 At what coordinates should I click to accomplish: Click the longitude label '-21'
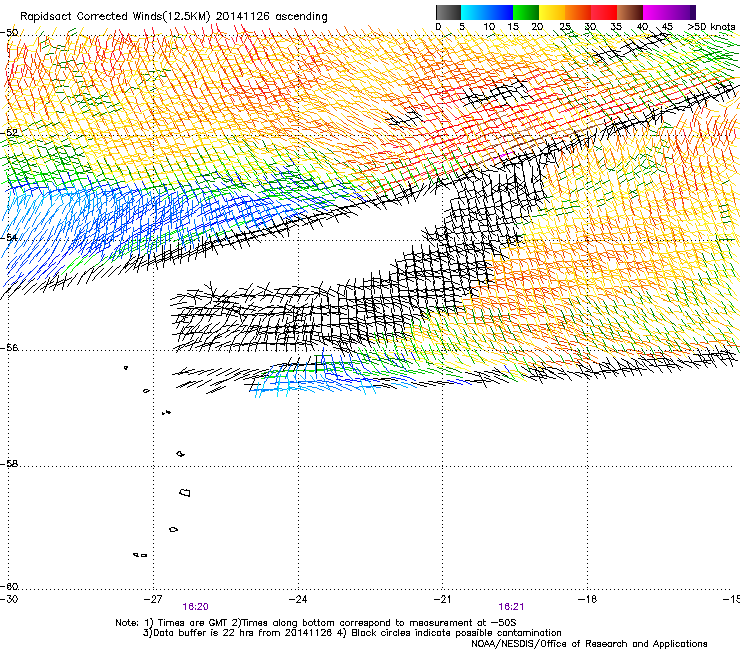(x=442, y=599)
